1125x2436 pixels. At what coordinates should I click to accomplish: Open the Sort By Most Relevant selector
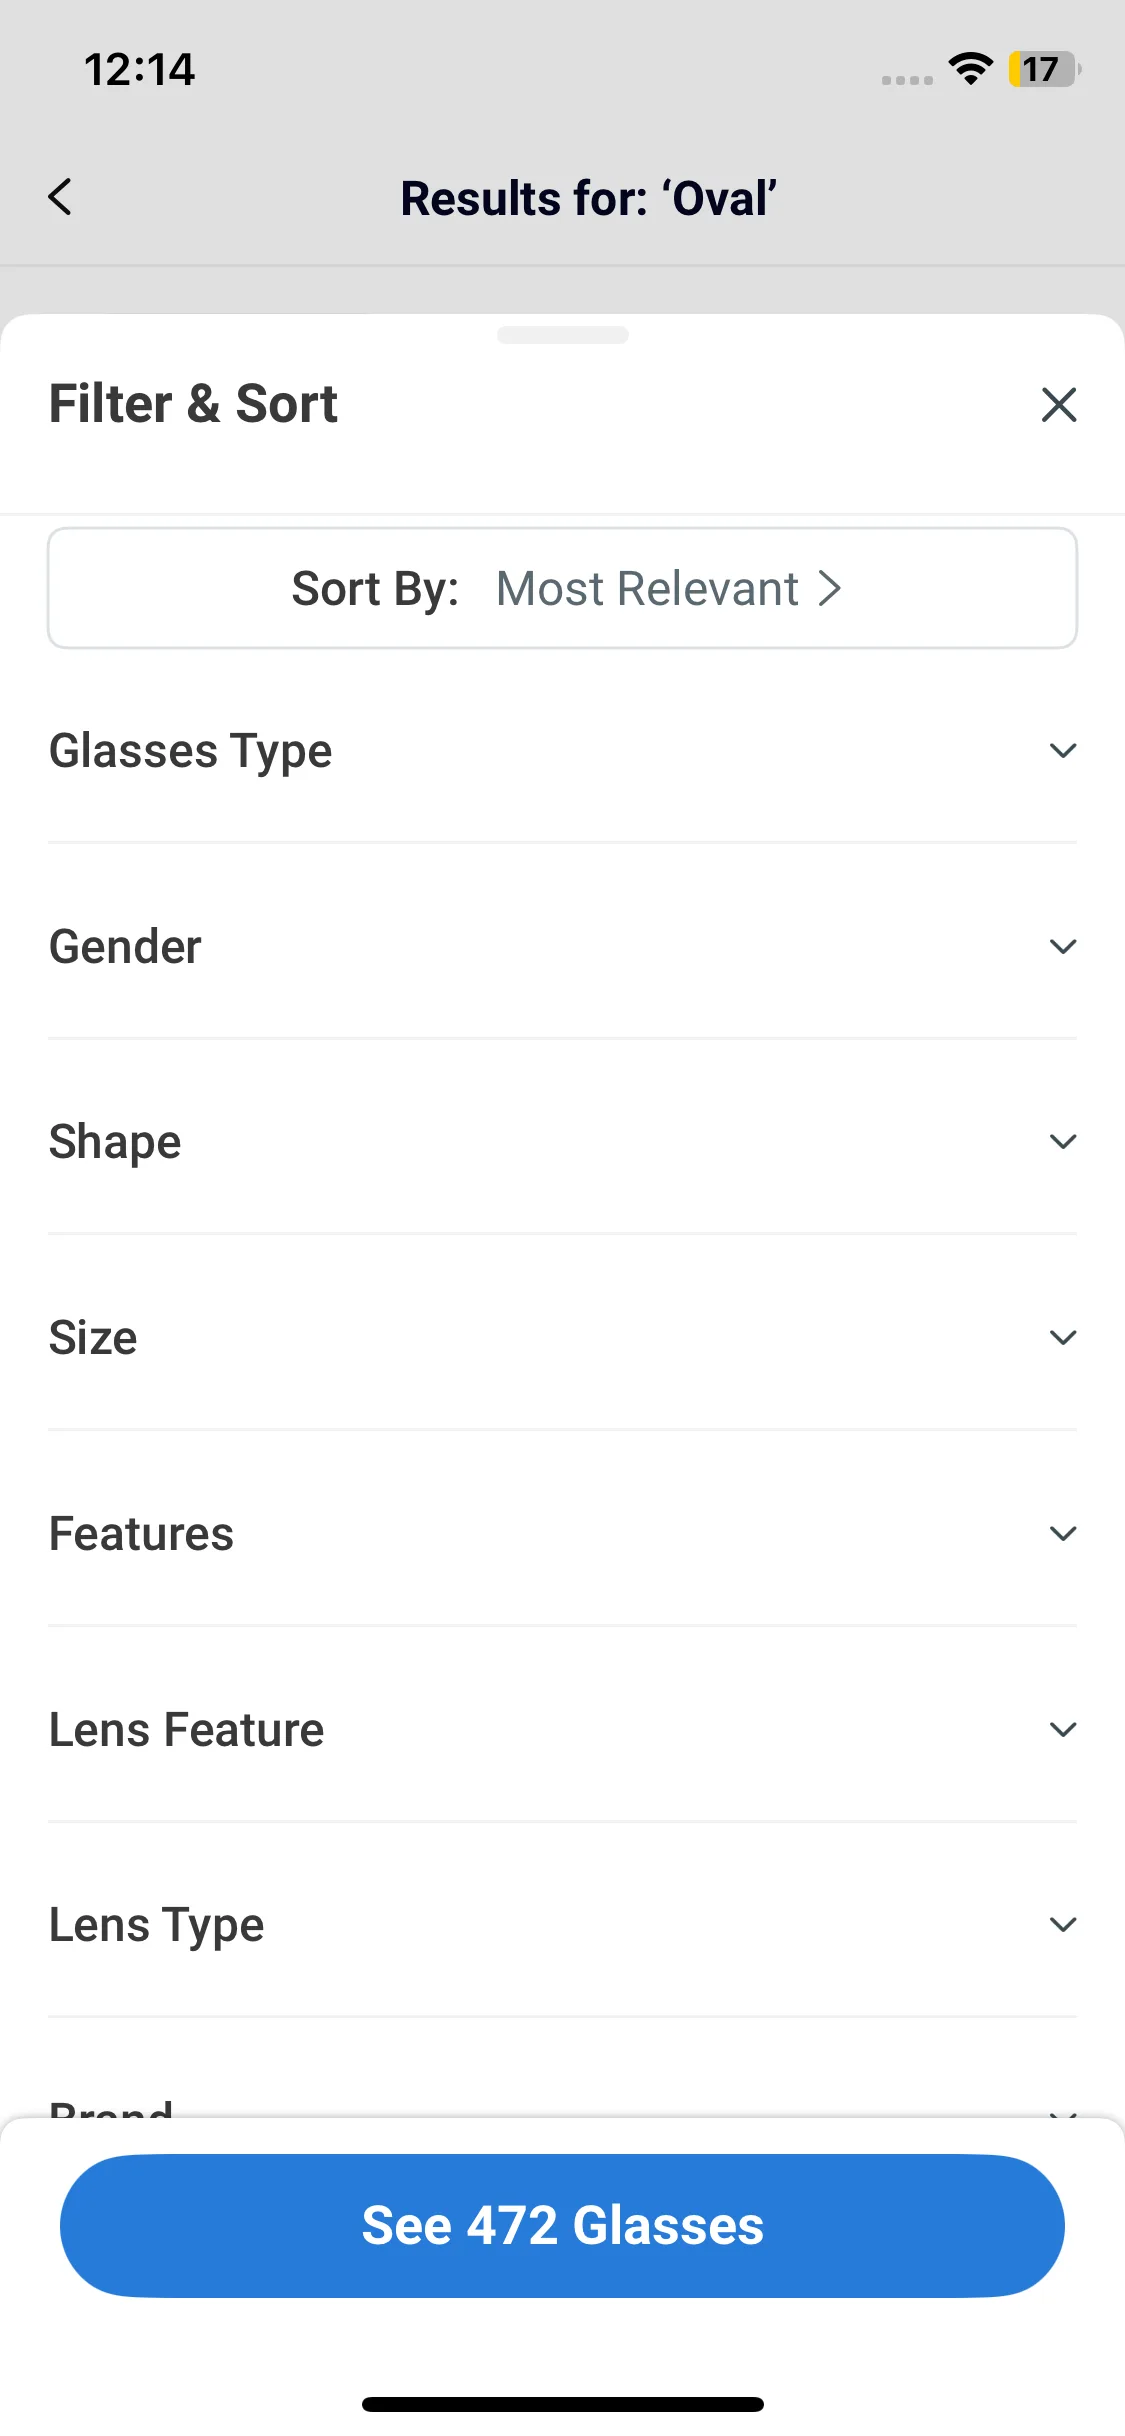tap(562, 588)
